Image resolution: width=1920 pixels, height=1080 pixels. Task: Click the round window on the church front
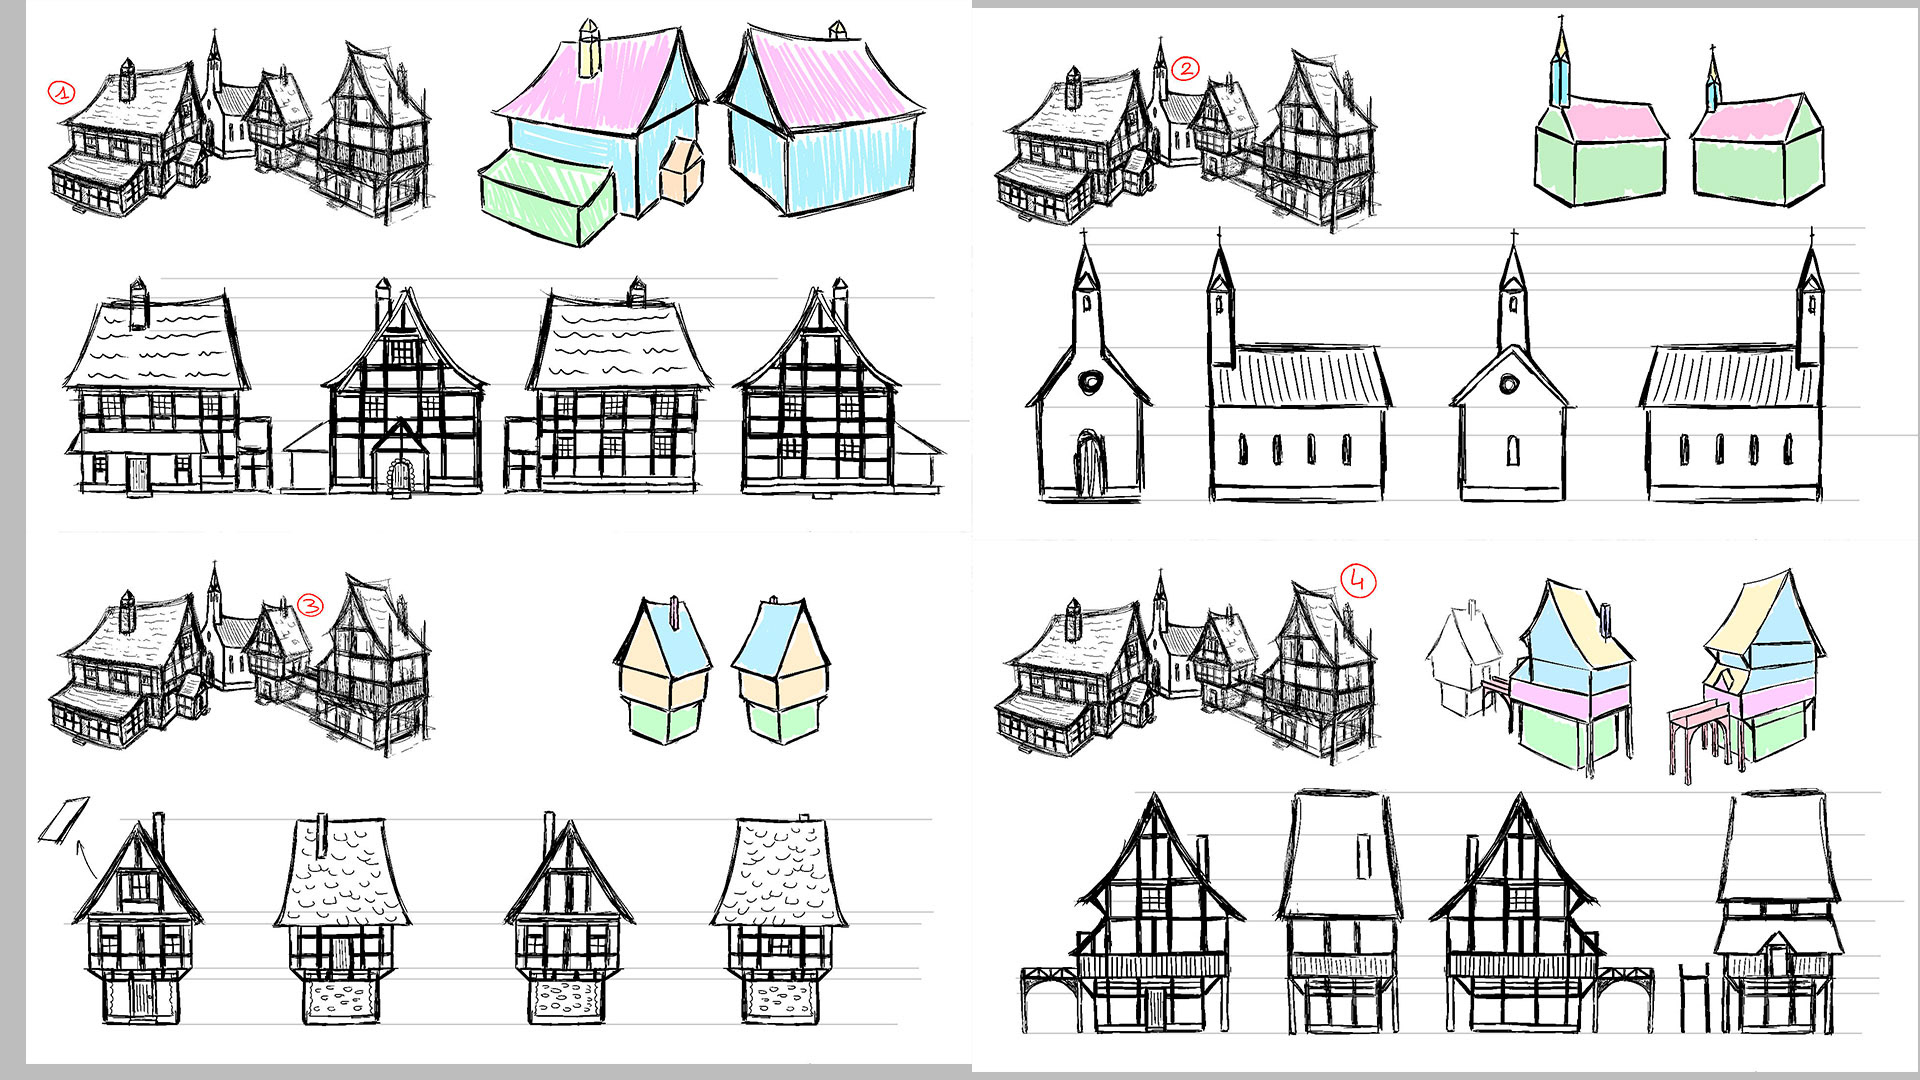tap(1090, 381)
